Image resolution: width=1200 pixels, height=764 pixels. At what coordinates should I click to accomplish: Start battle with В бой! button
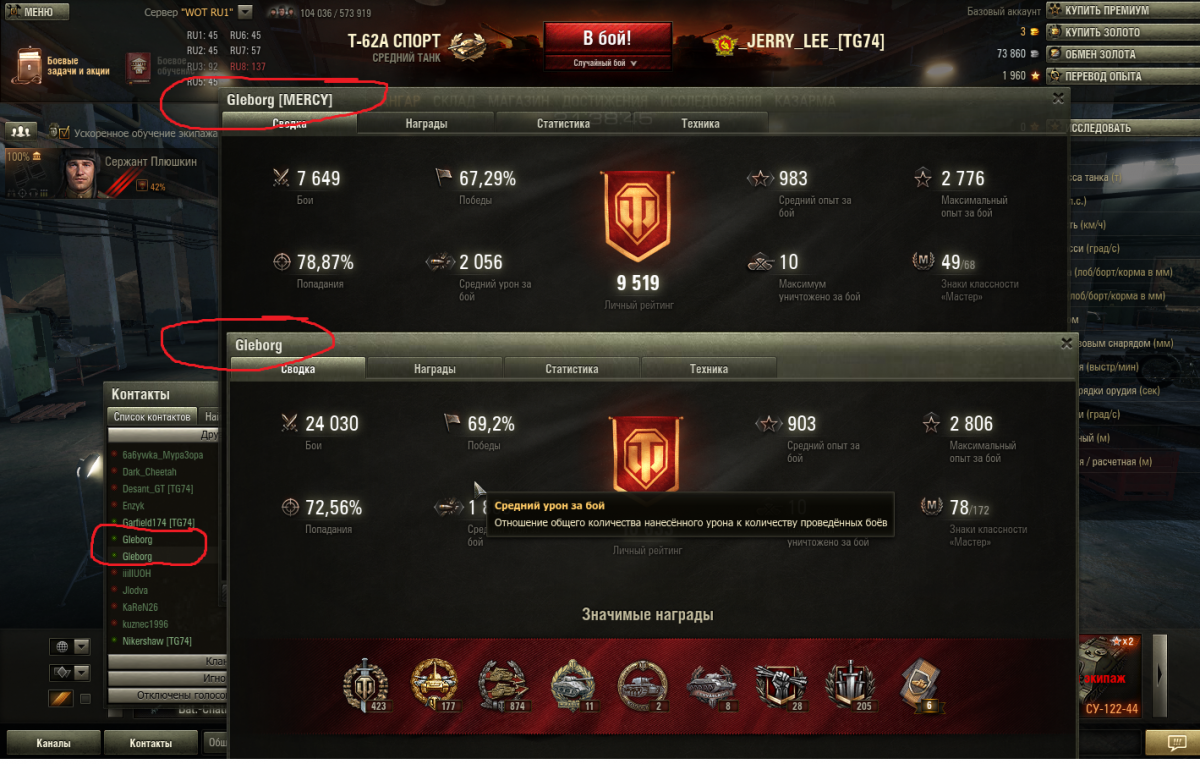click(x=607, y=39)
